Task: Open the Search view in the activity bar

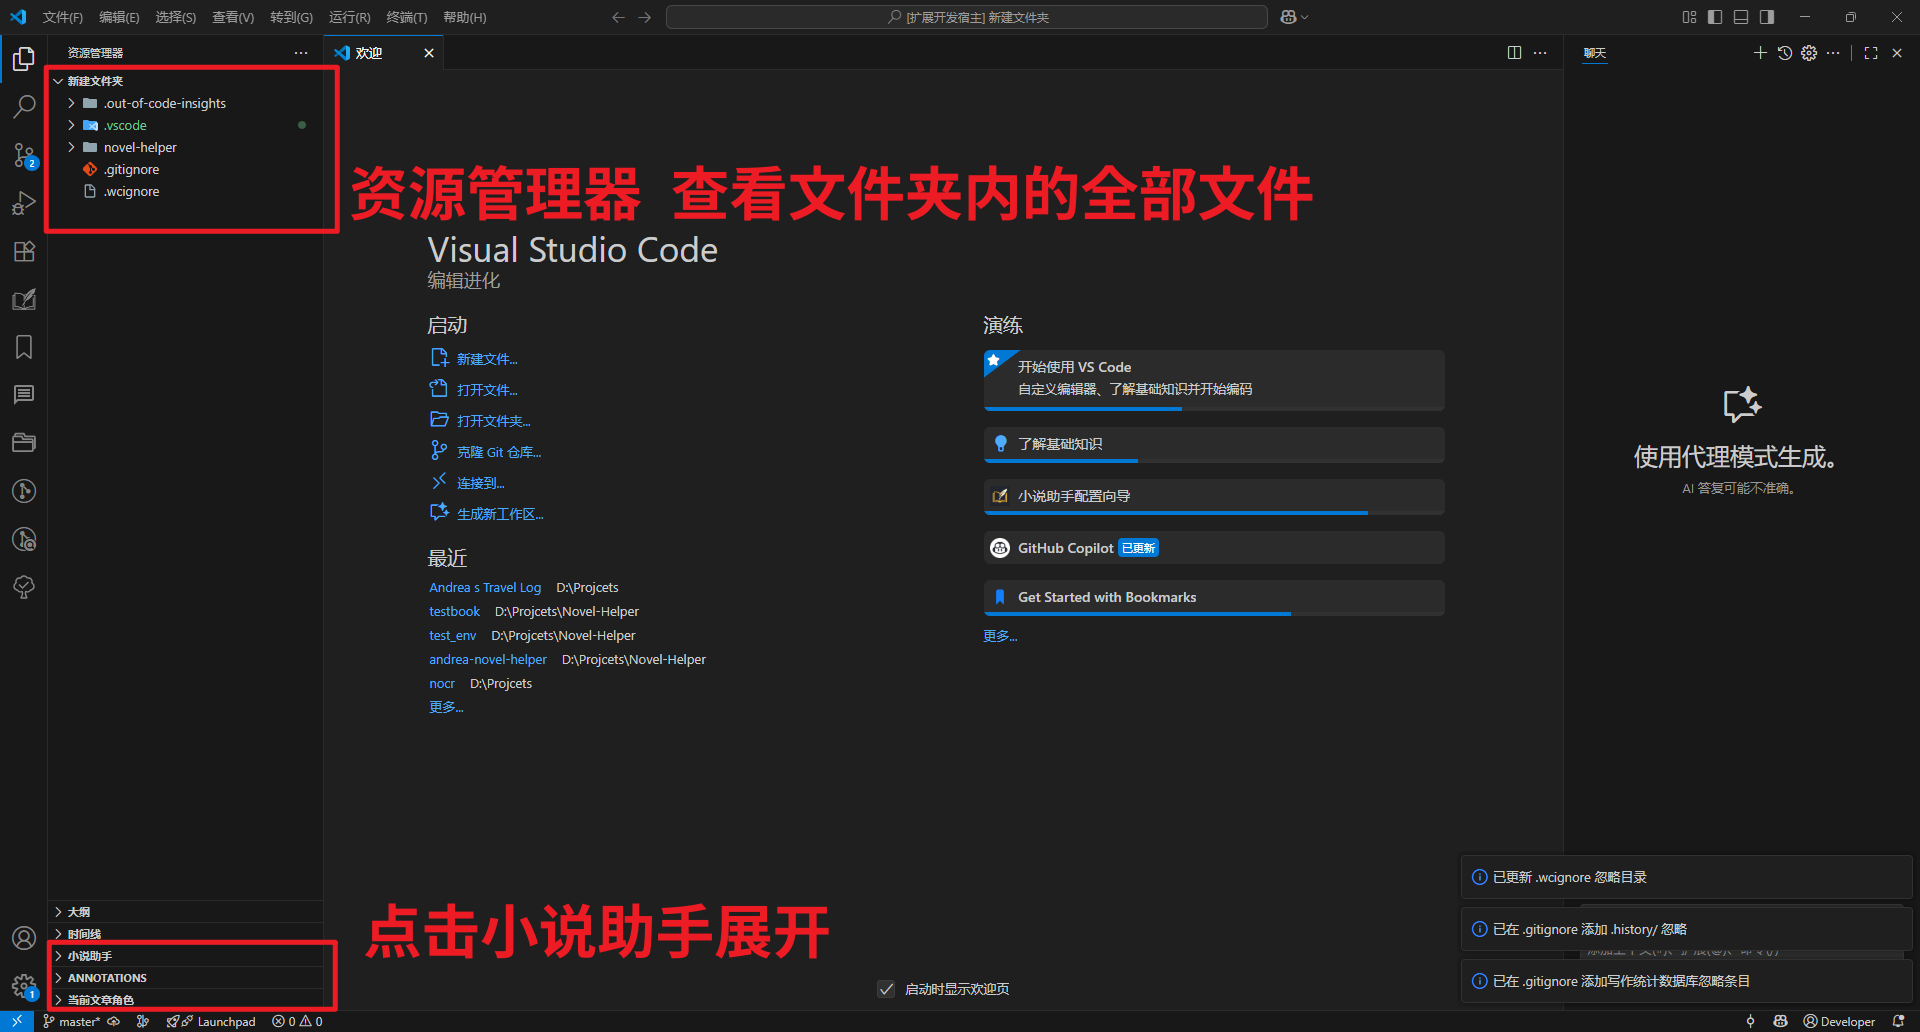Action: point(24,106)
